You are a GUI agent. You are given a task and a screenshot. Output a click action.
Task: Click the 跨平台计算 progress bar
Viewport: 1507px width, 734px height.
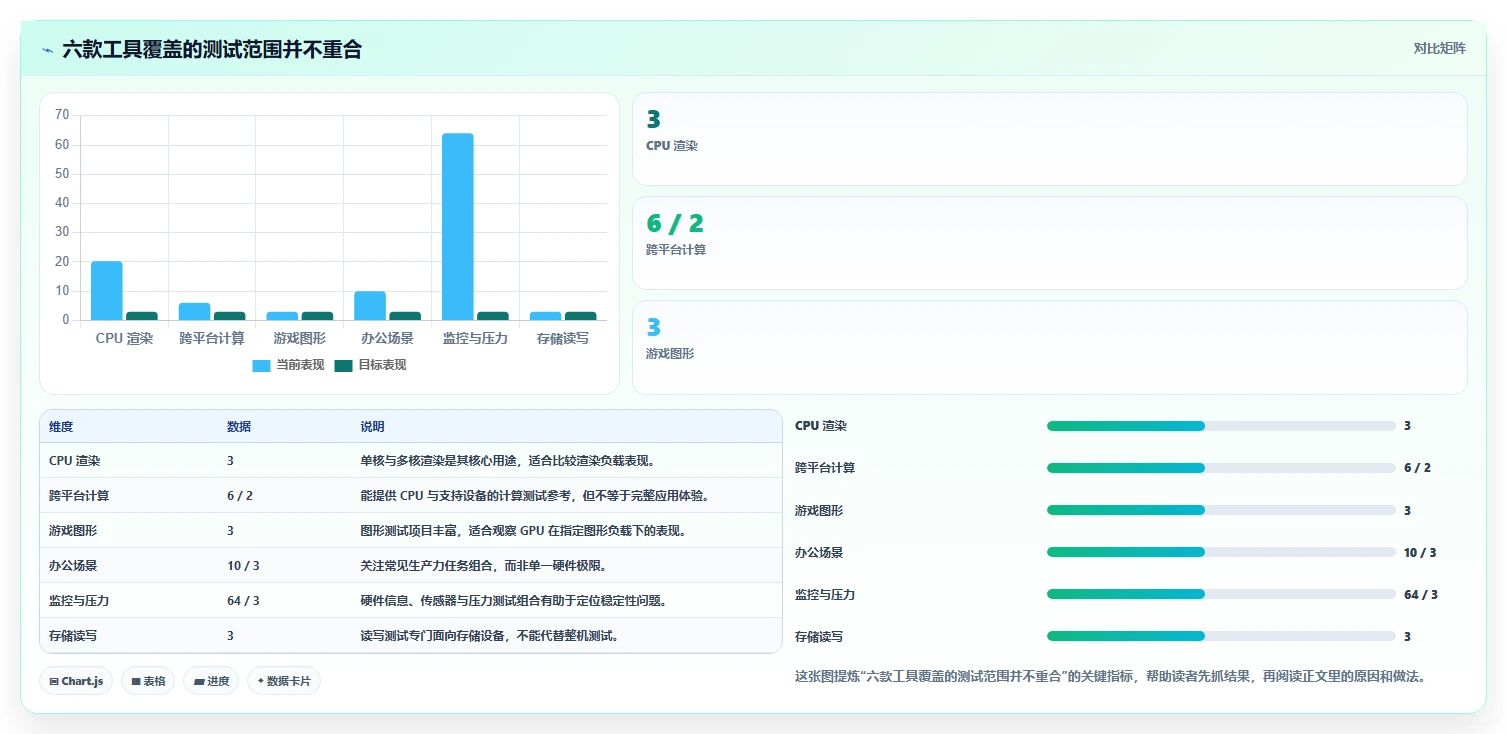[1221, 468]
